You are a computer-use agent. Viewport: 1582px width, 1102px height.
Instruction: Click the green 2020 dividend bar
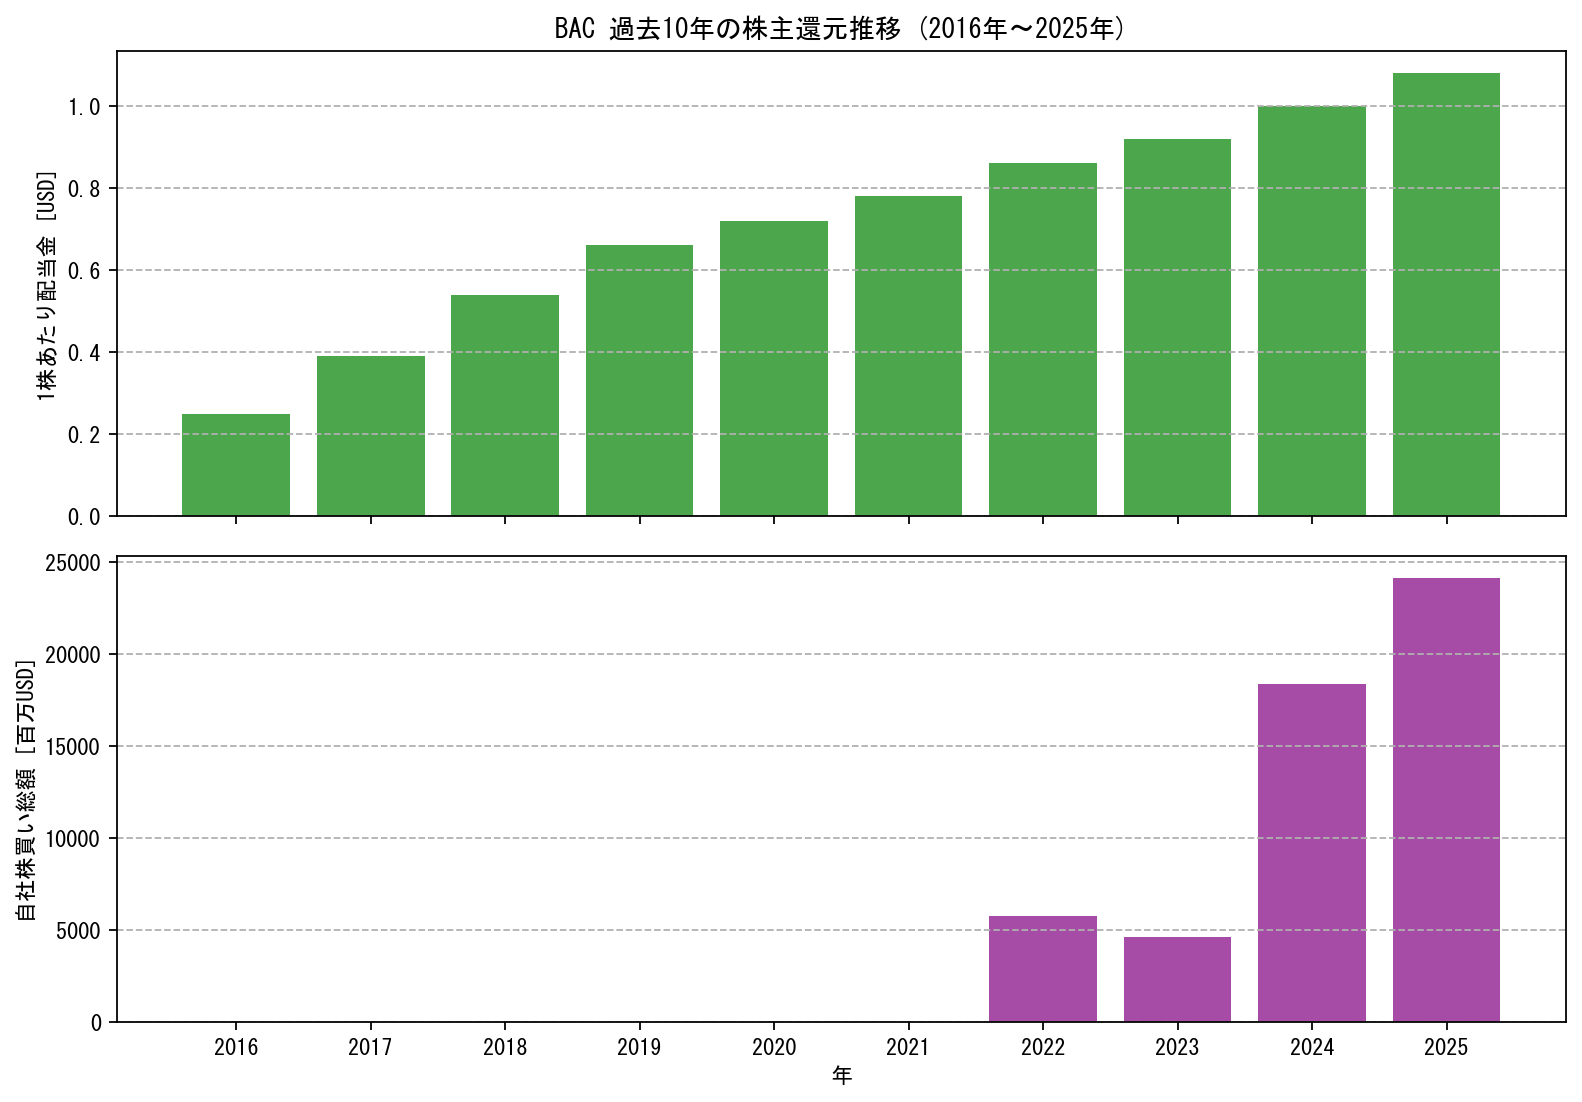point(774,368)
